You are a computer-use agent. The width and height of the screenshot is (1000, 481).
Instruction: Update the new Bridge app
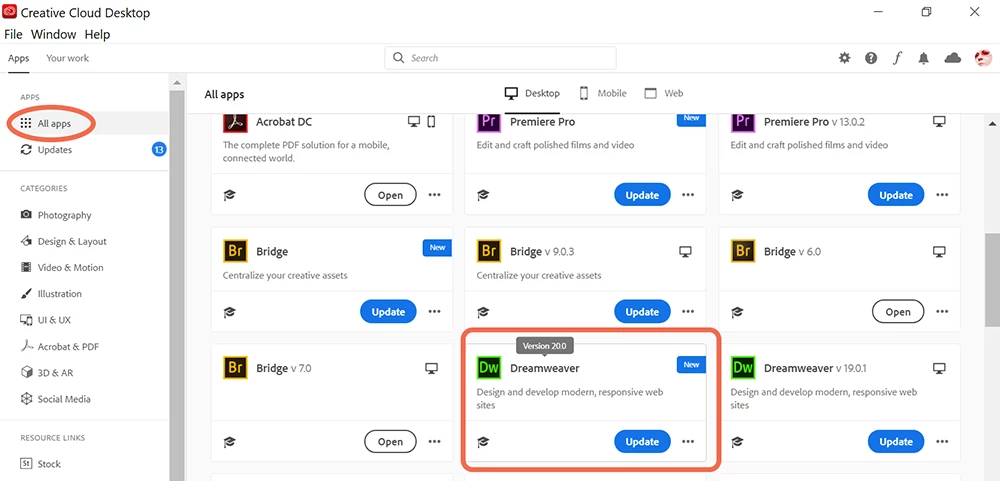[x=388, y=311]
